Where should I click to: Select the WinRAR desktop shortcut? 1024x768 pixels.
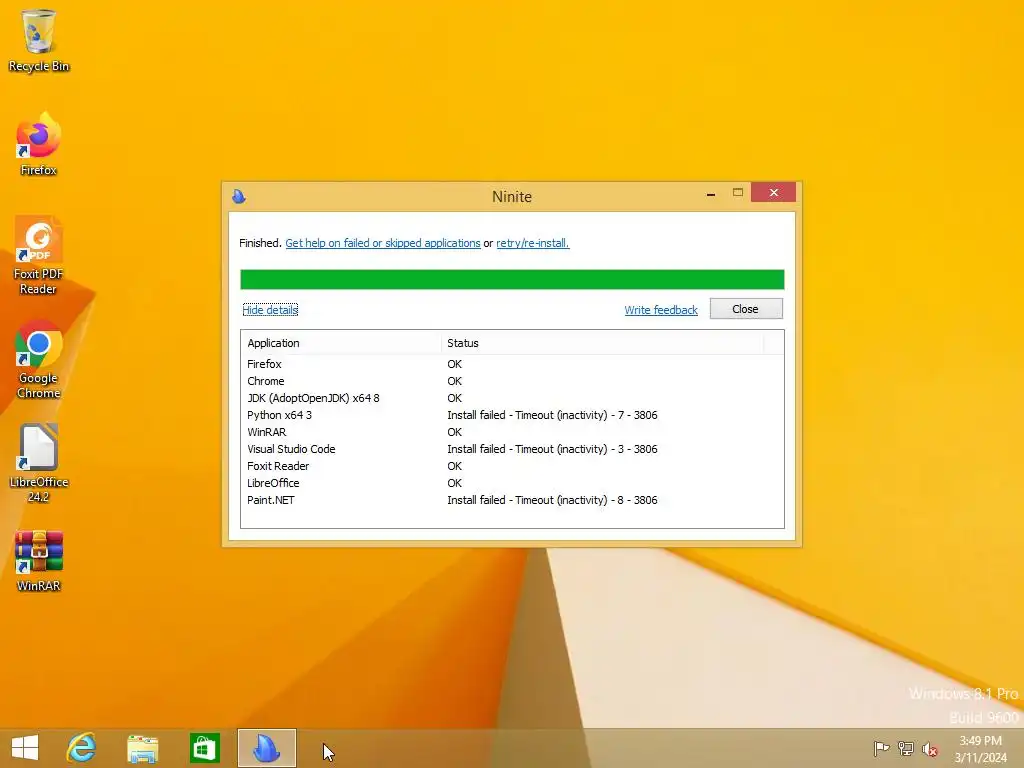(39, 560)
